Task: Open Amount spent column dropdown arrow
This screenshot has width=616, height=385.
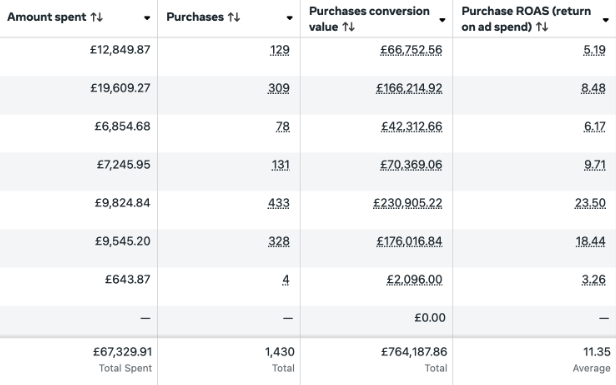Action: tap(147, 18)
